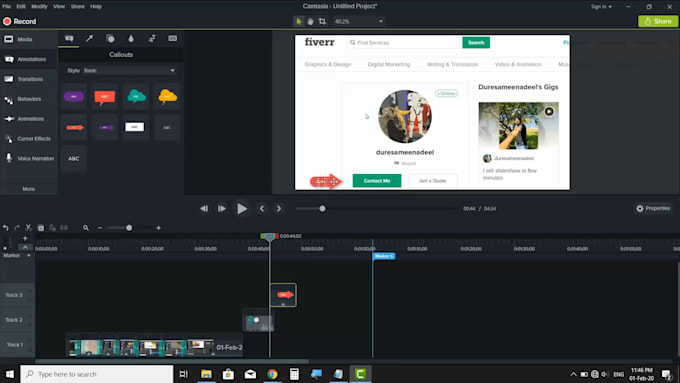Select the Shapes annotation tab icon
The width and height of the screenshot is (680, 383).
click(x=111, y=39)
